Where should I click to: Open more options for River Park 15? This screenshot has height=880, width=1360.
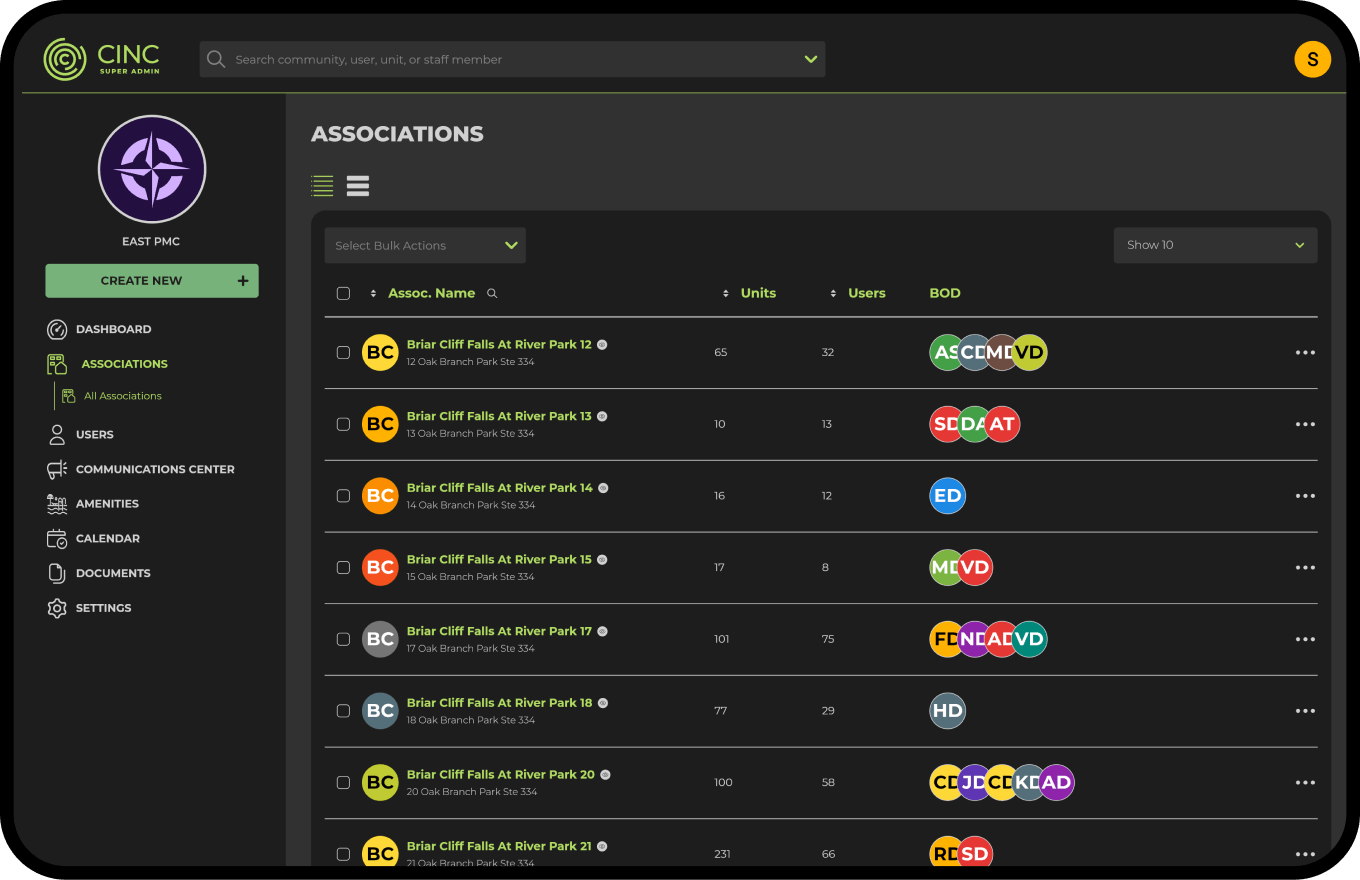(x=1305, y=567)
